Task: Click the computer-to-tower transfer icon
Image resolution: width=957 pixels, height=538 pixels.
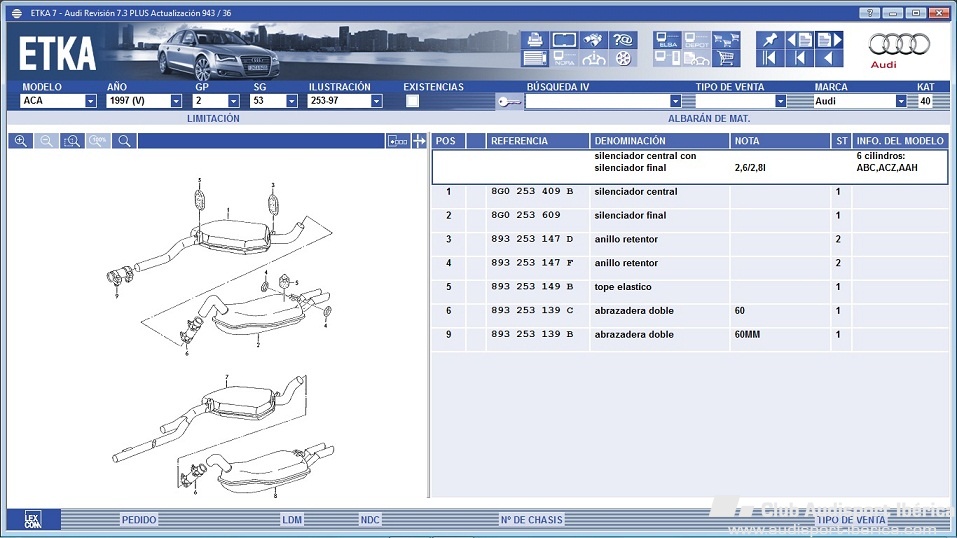Action: 667,58
